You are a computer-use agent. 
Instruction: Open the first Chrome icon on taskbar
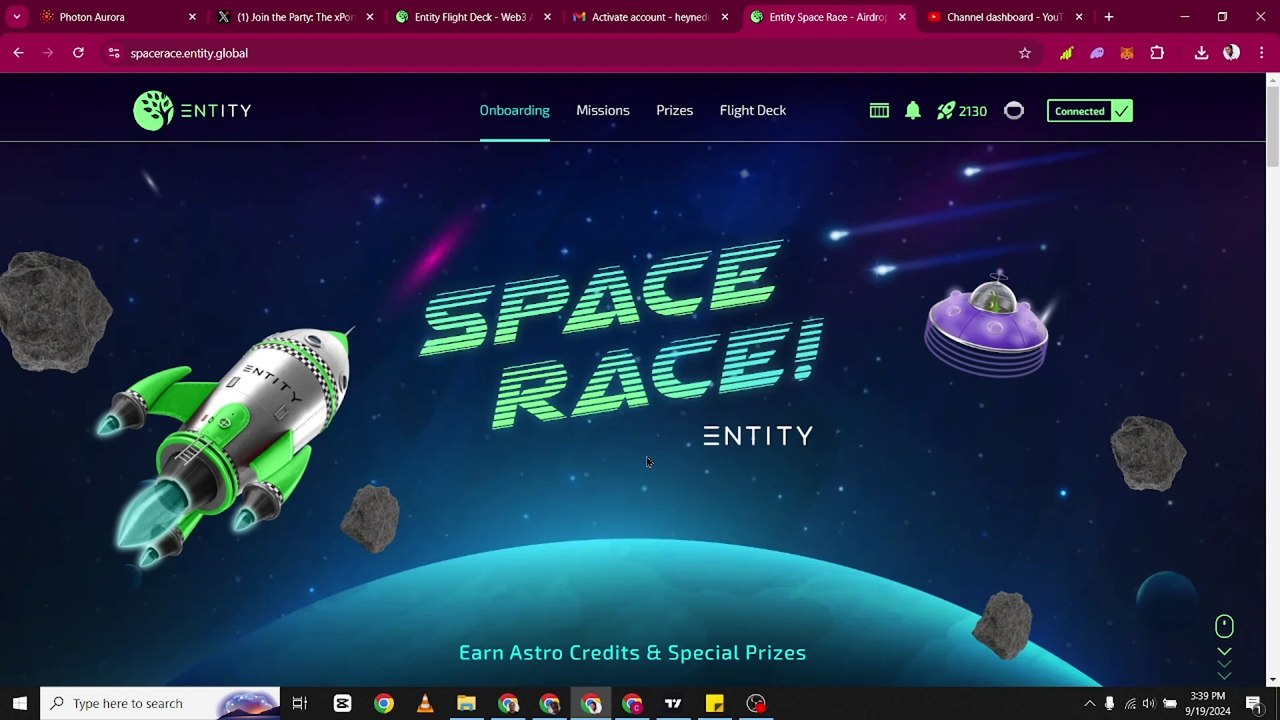(x=384, y=703)
